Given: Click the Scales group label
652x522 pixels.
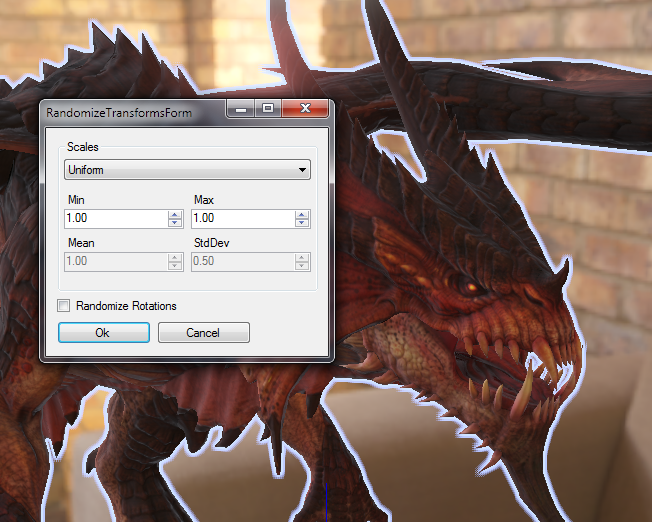Looking at the screenshot, I should (83, 147).
